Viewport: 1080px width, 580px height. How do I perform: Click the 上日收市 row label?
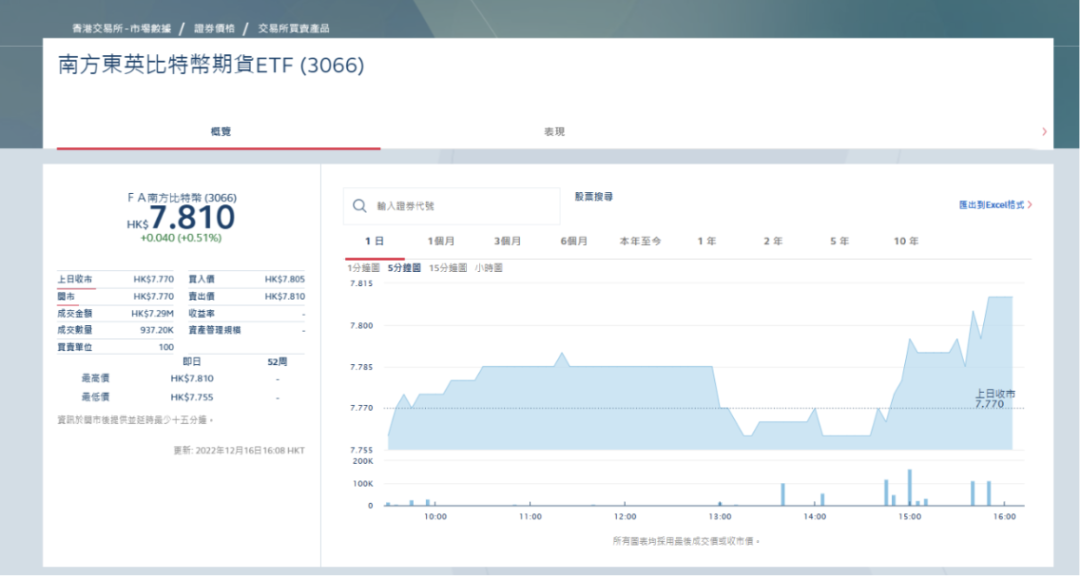coord(74,279)
